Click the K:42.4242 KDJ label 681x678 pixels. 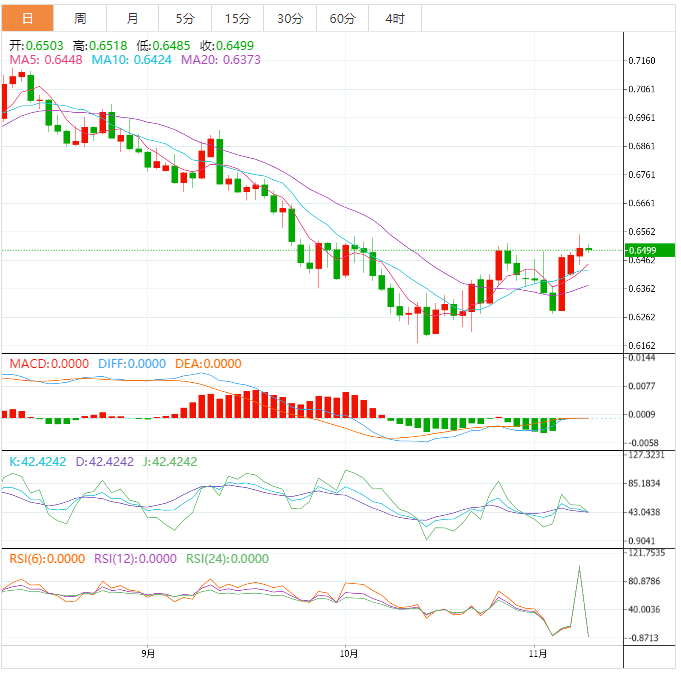(38, 462)
